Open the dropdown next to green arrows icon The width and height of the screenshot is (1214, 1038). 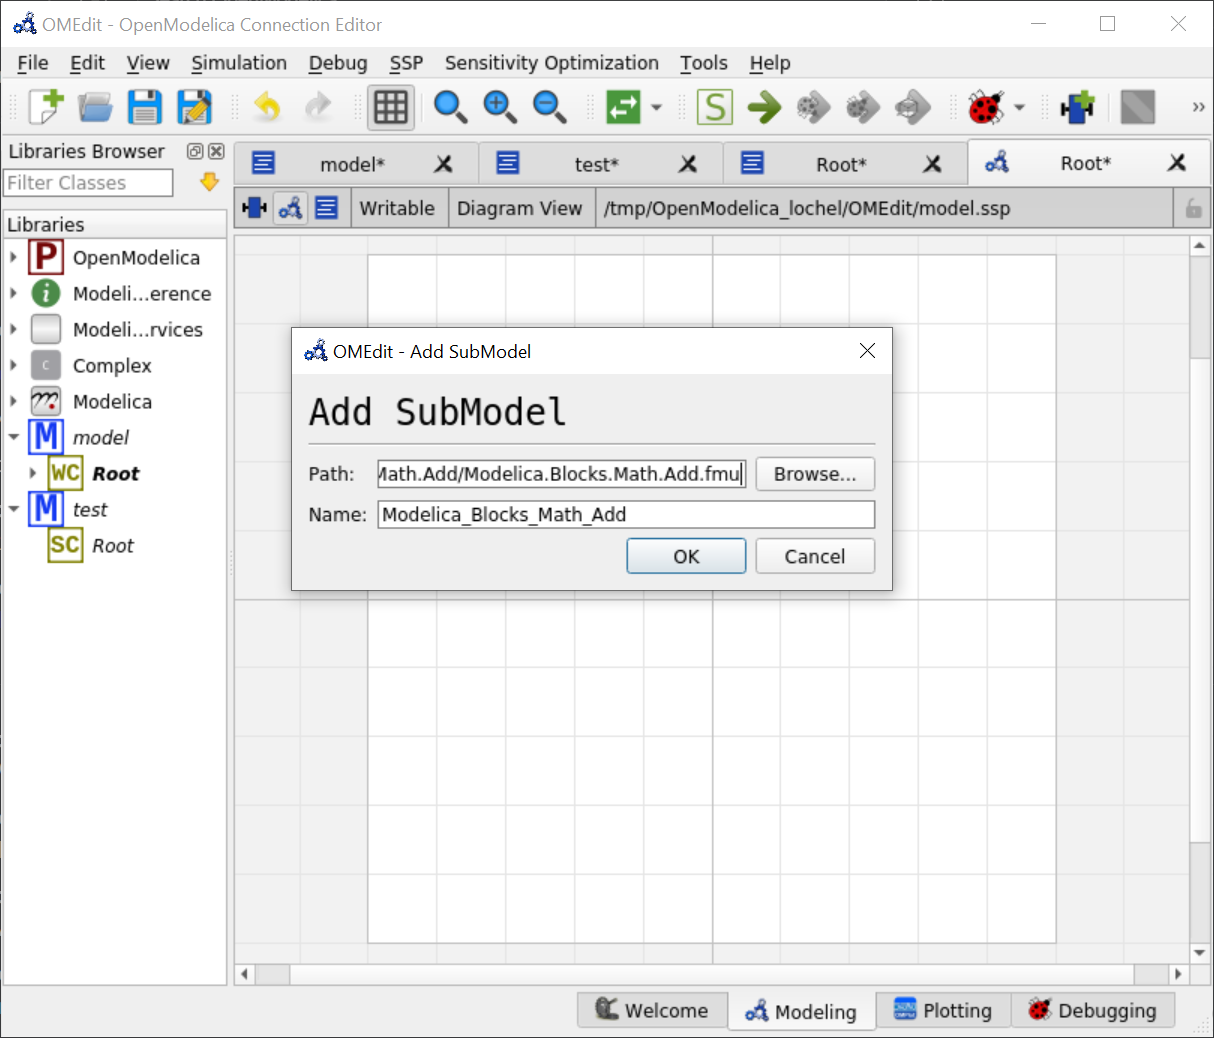[x=656, y=107]
